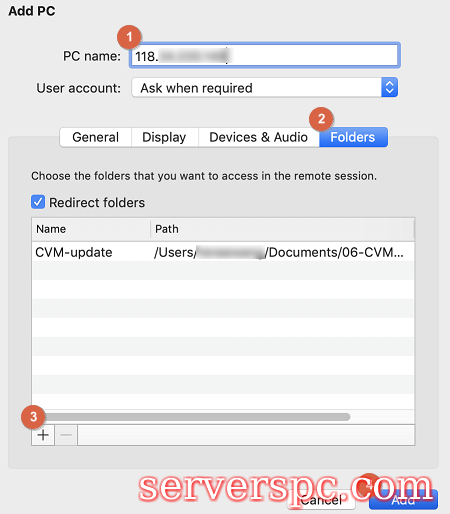This screenshot has width=450, height=514.
Task: Select the CVM-update folder row
Action: pyautogui.click(x=223, y=252)
